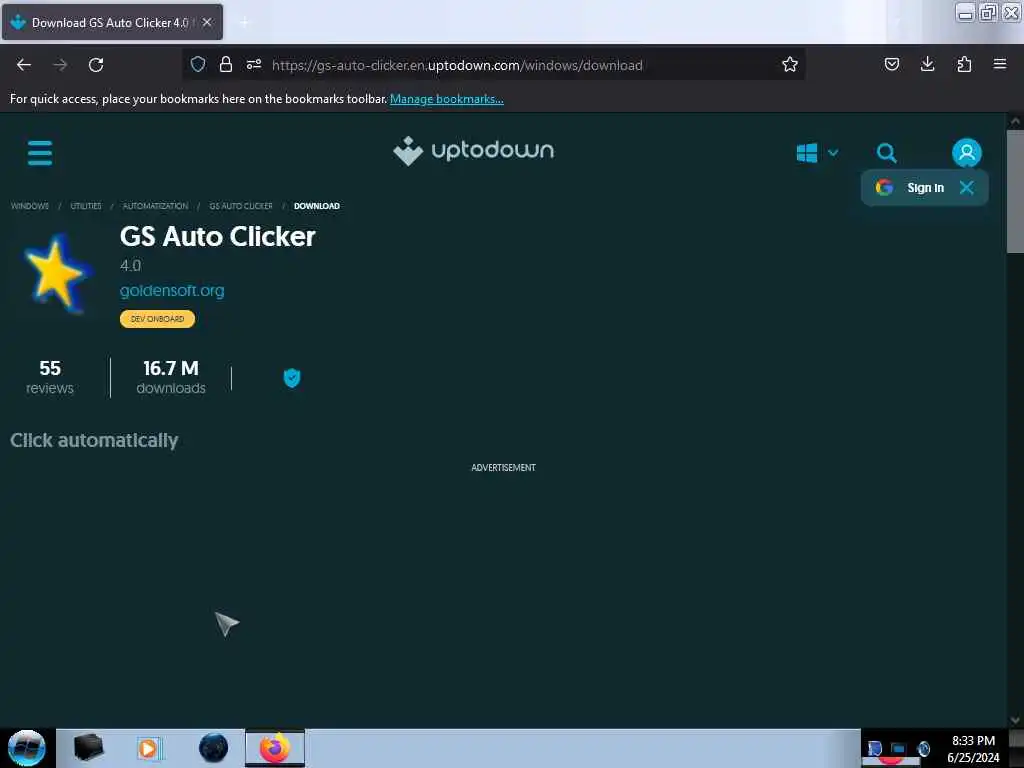Open the Manage bookmarks link
Viewport: 1024px width, 768px height.
(x=447, y=99)
